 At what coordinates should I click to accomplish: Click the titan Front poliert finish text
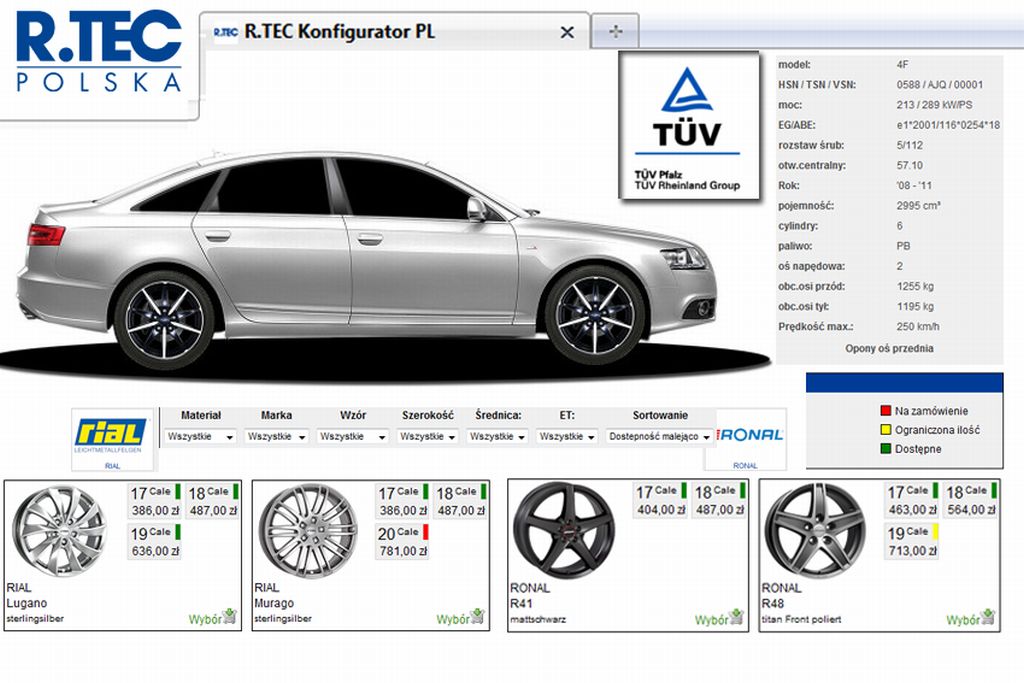[801, 619]
